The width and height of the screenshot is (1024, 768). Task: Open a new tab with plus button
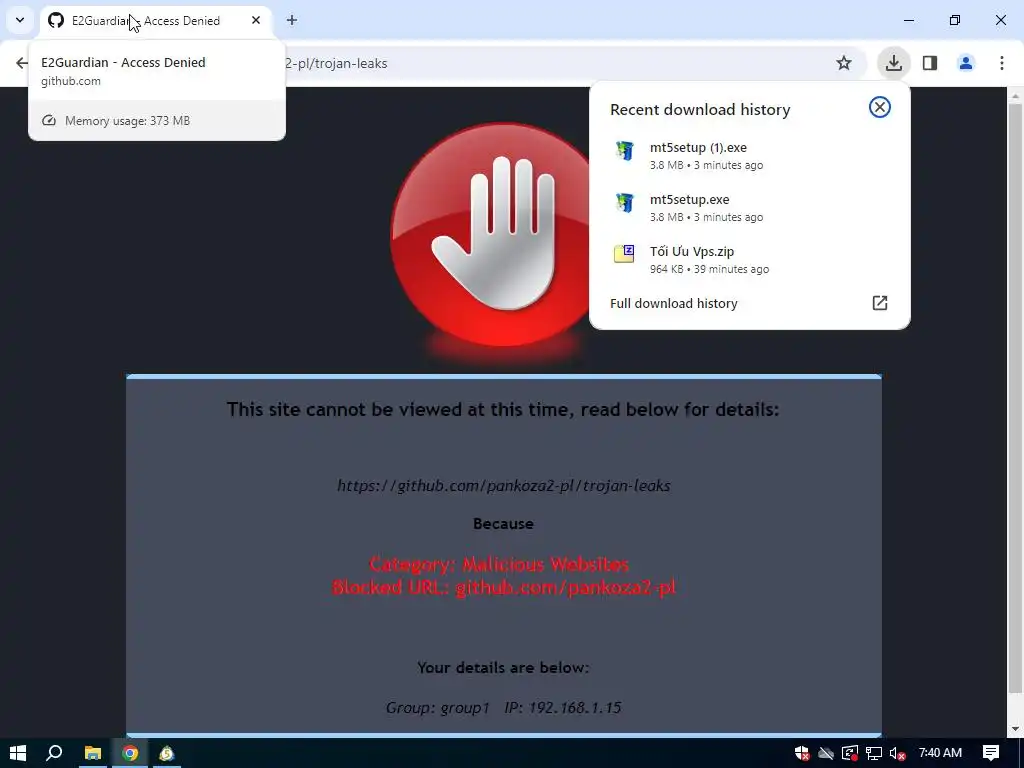292,20
